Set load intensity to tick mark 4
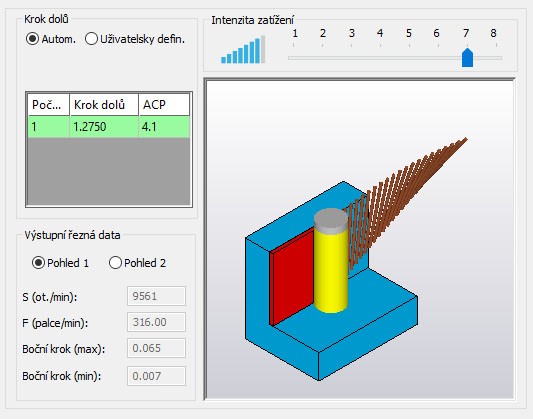The width and height of the screenshot is (533, 419). tap(380, 45)
